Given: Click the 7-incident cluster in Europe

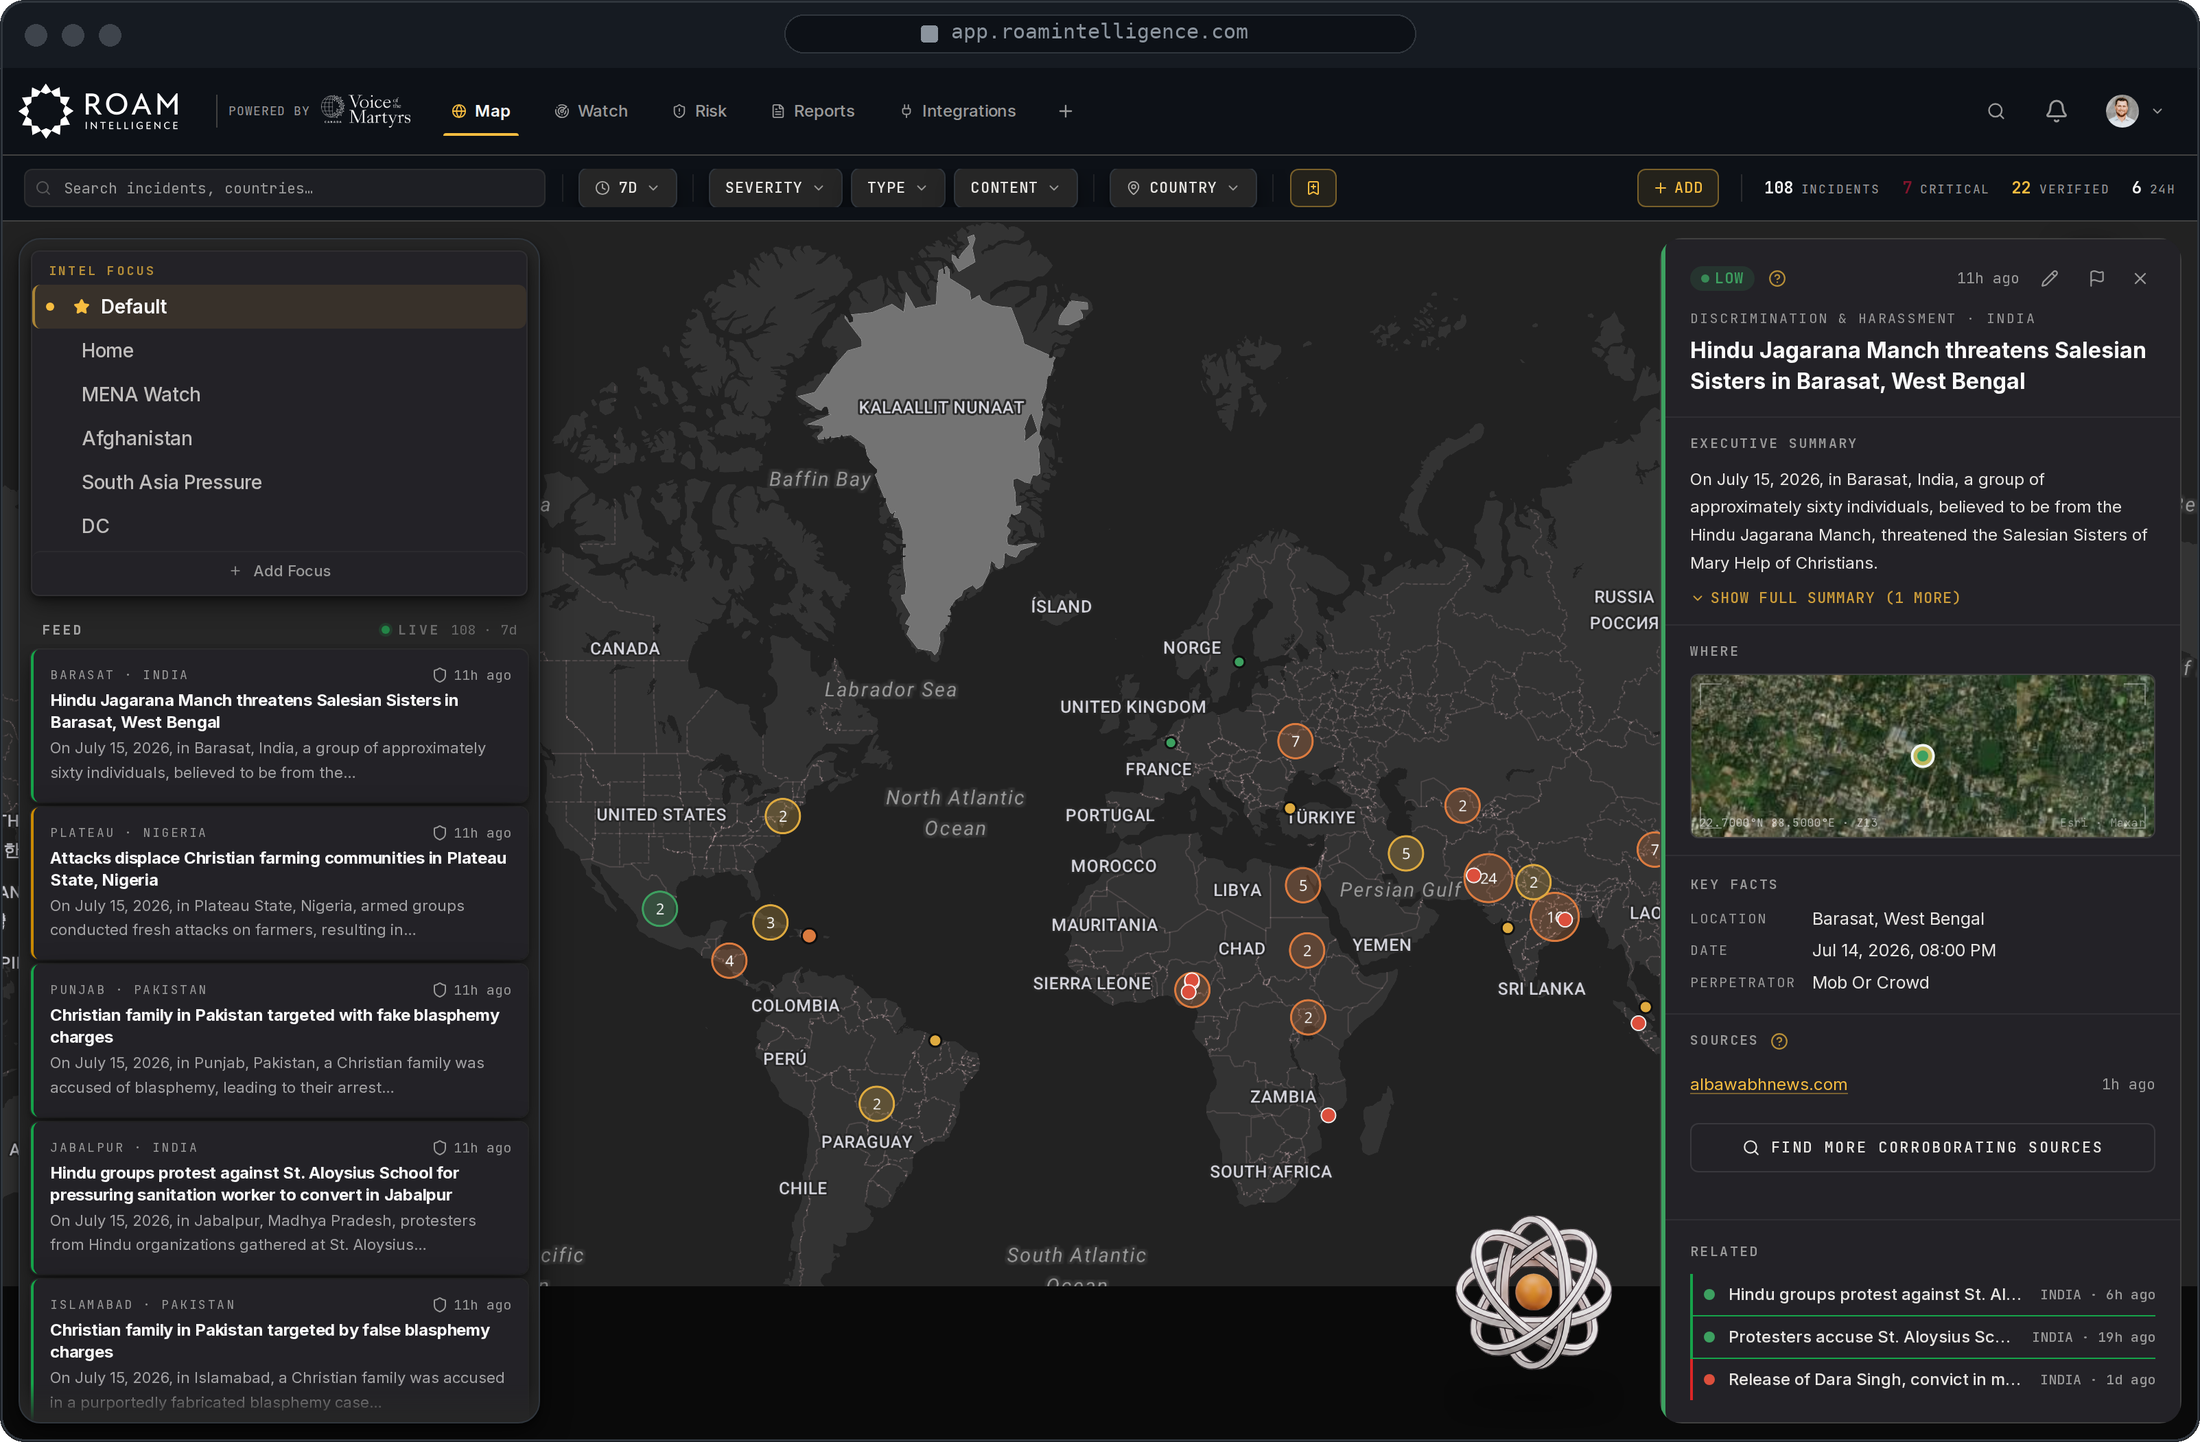Looking at the screenshot, I should tap(1295, 741).
